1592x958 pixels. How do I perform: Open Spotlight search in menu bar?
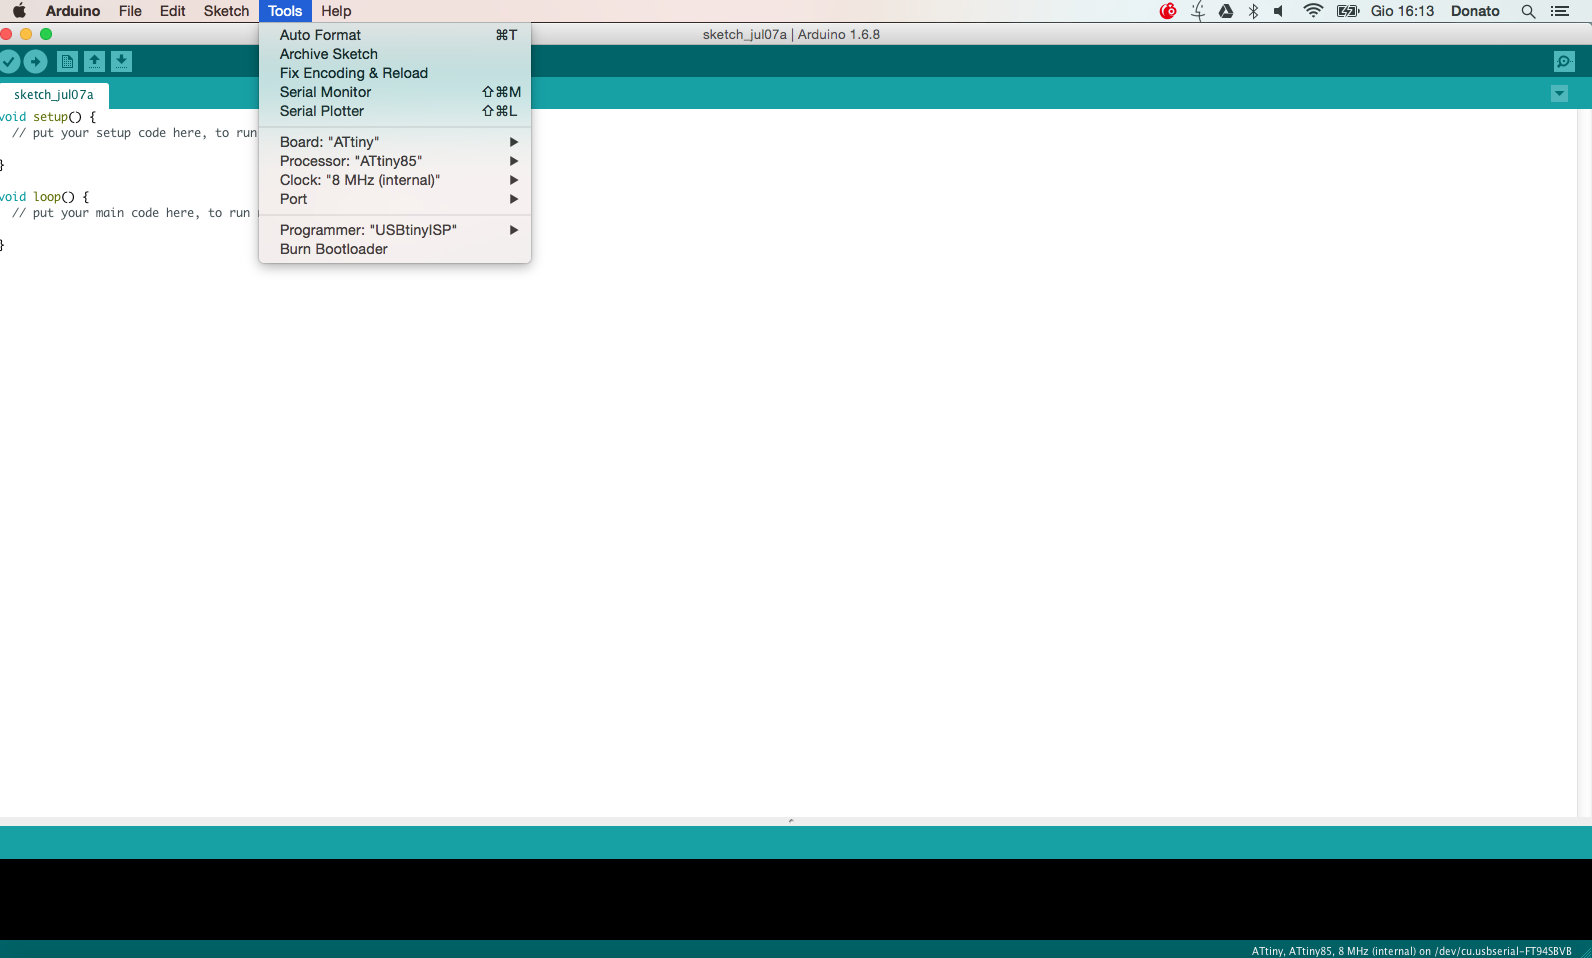point(1528,11)
